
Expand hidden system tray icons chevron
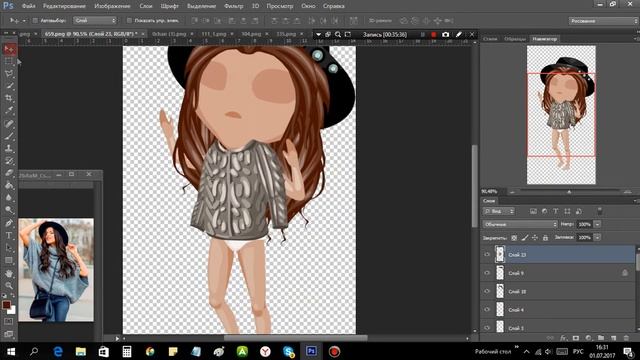[527, 351]
